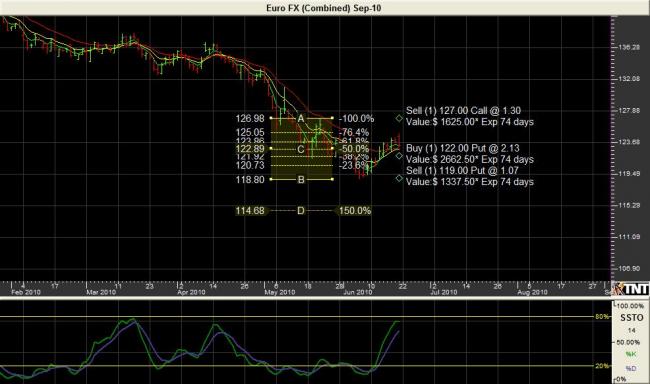The width and height of the screenshot is (650, 384).
Task: Click the -76.4% retracement label
Action: pyautogui.click(x=354, y=132)
